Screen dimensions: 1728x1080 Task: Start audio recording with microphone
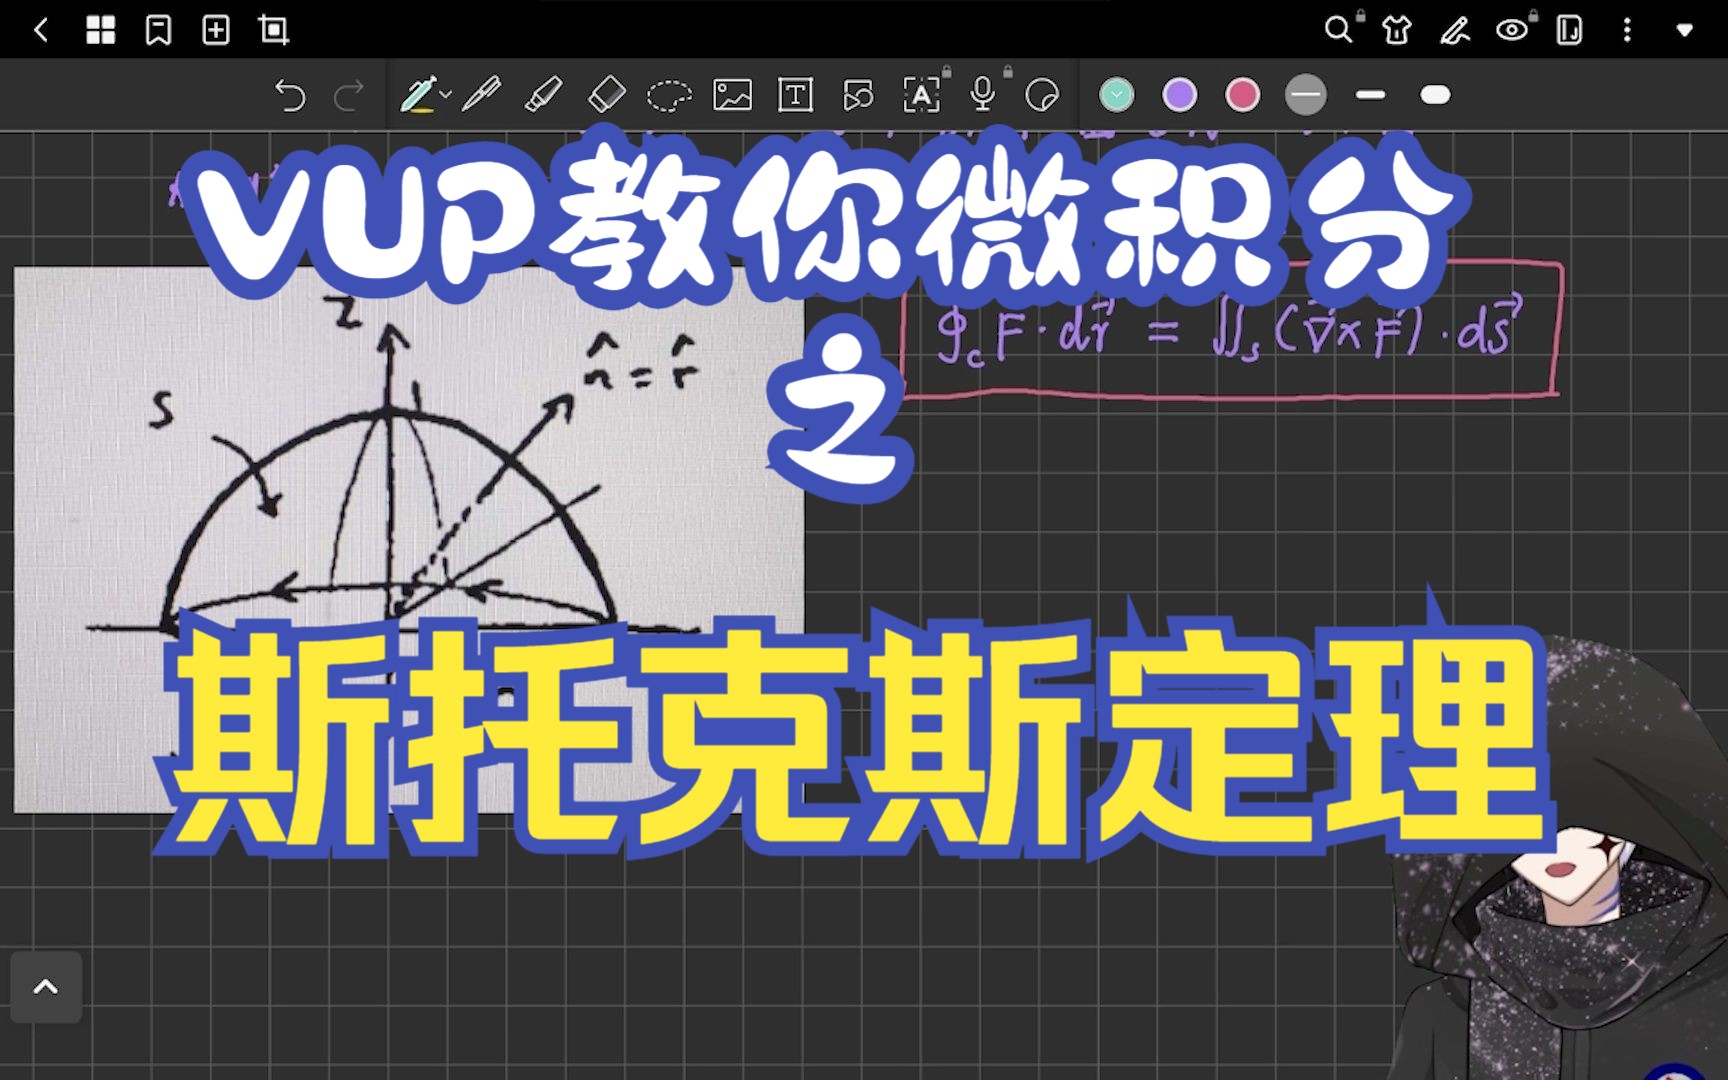click(983, 95)
